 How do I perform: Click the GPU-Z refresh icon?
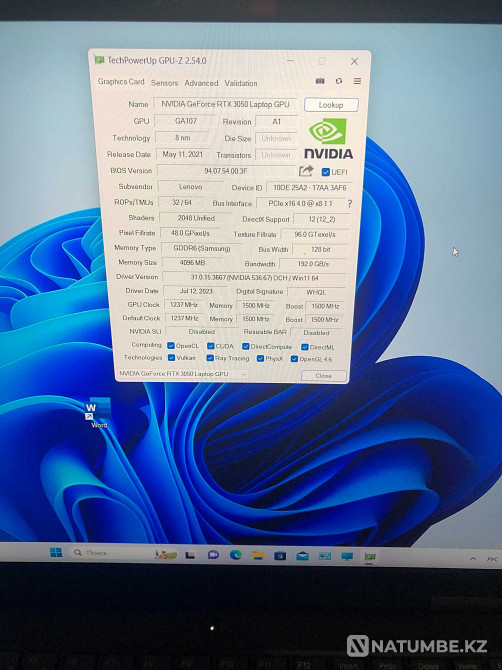pos(339,81)
